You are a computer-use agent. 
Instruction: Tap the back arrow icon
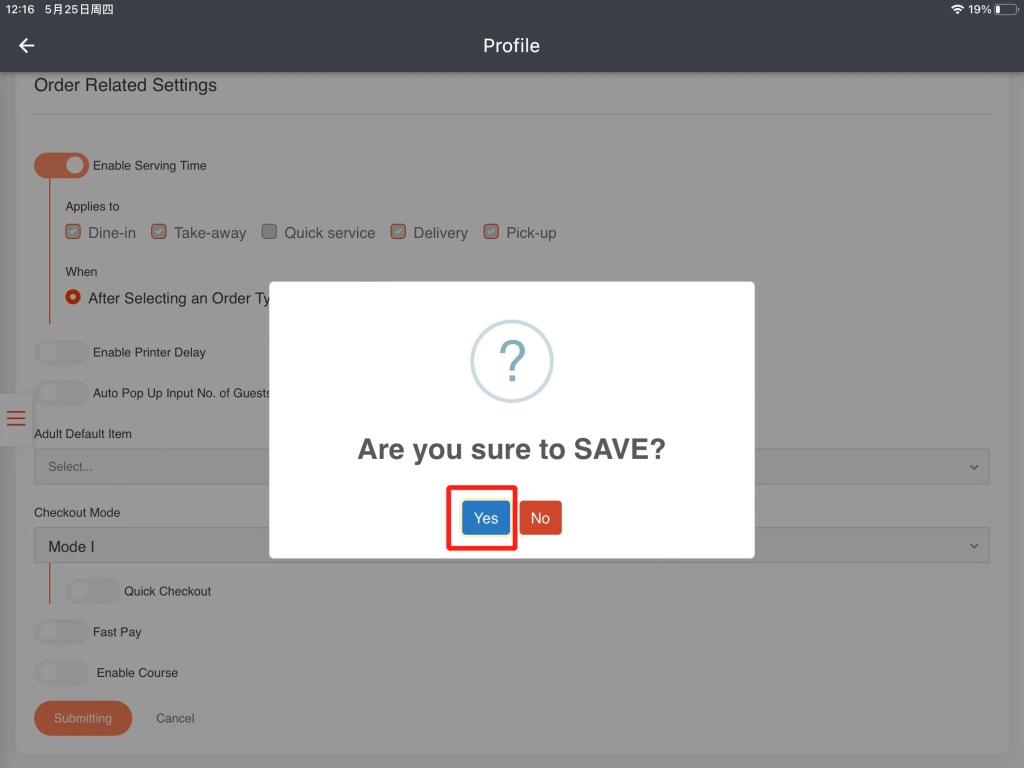pos(27,46)
